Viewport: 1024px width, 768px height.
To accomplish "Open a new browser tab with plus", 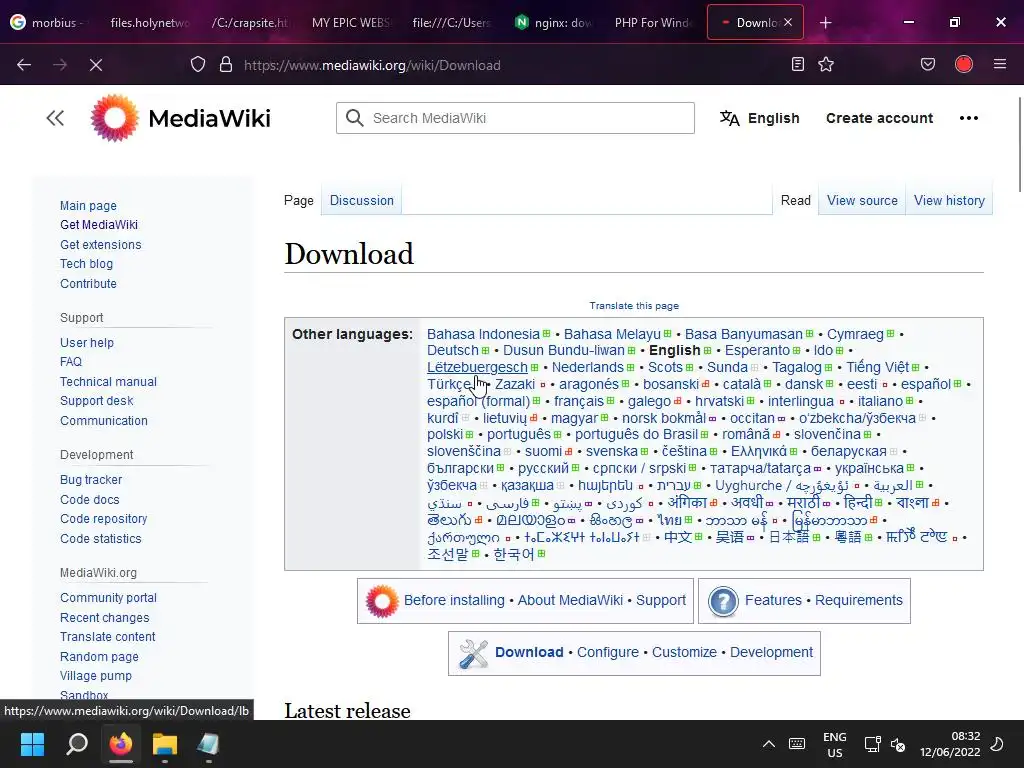I will point(825,23).
